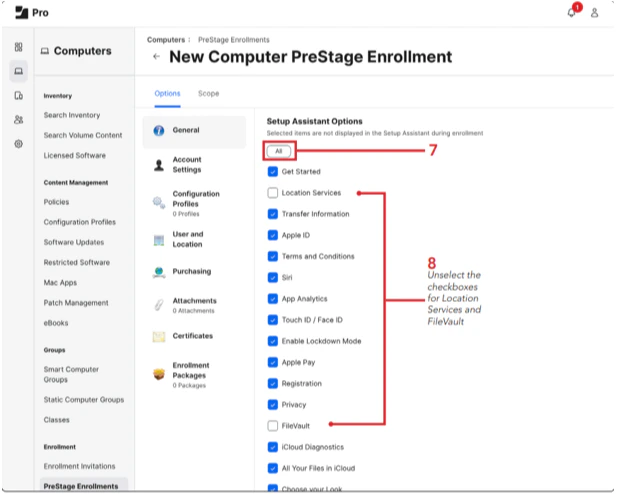
Task: Open Classes in the sidebar
Action: coord(56,421)
